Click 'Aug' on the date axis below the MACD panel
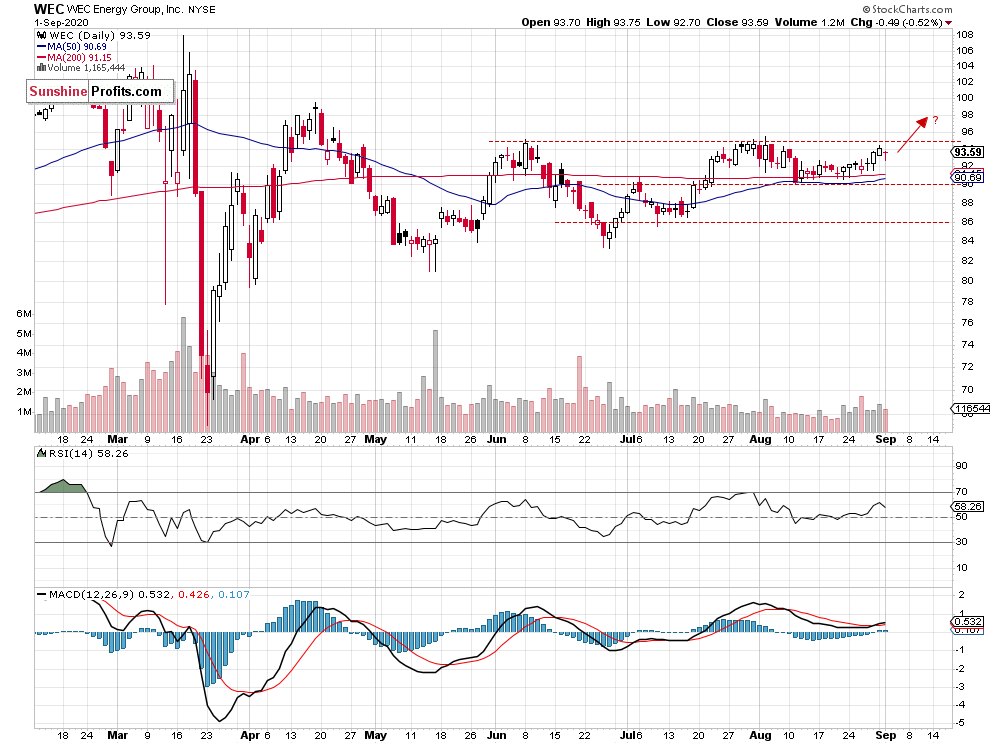Screen dimensions: 990x744 (760, 736)
